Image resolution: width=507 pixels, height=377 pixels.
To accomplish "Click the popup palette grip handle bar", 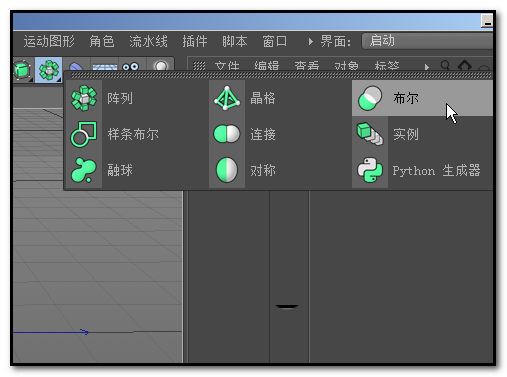I will [x=281, y=76].
